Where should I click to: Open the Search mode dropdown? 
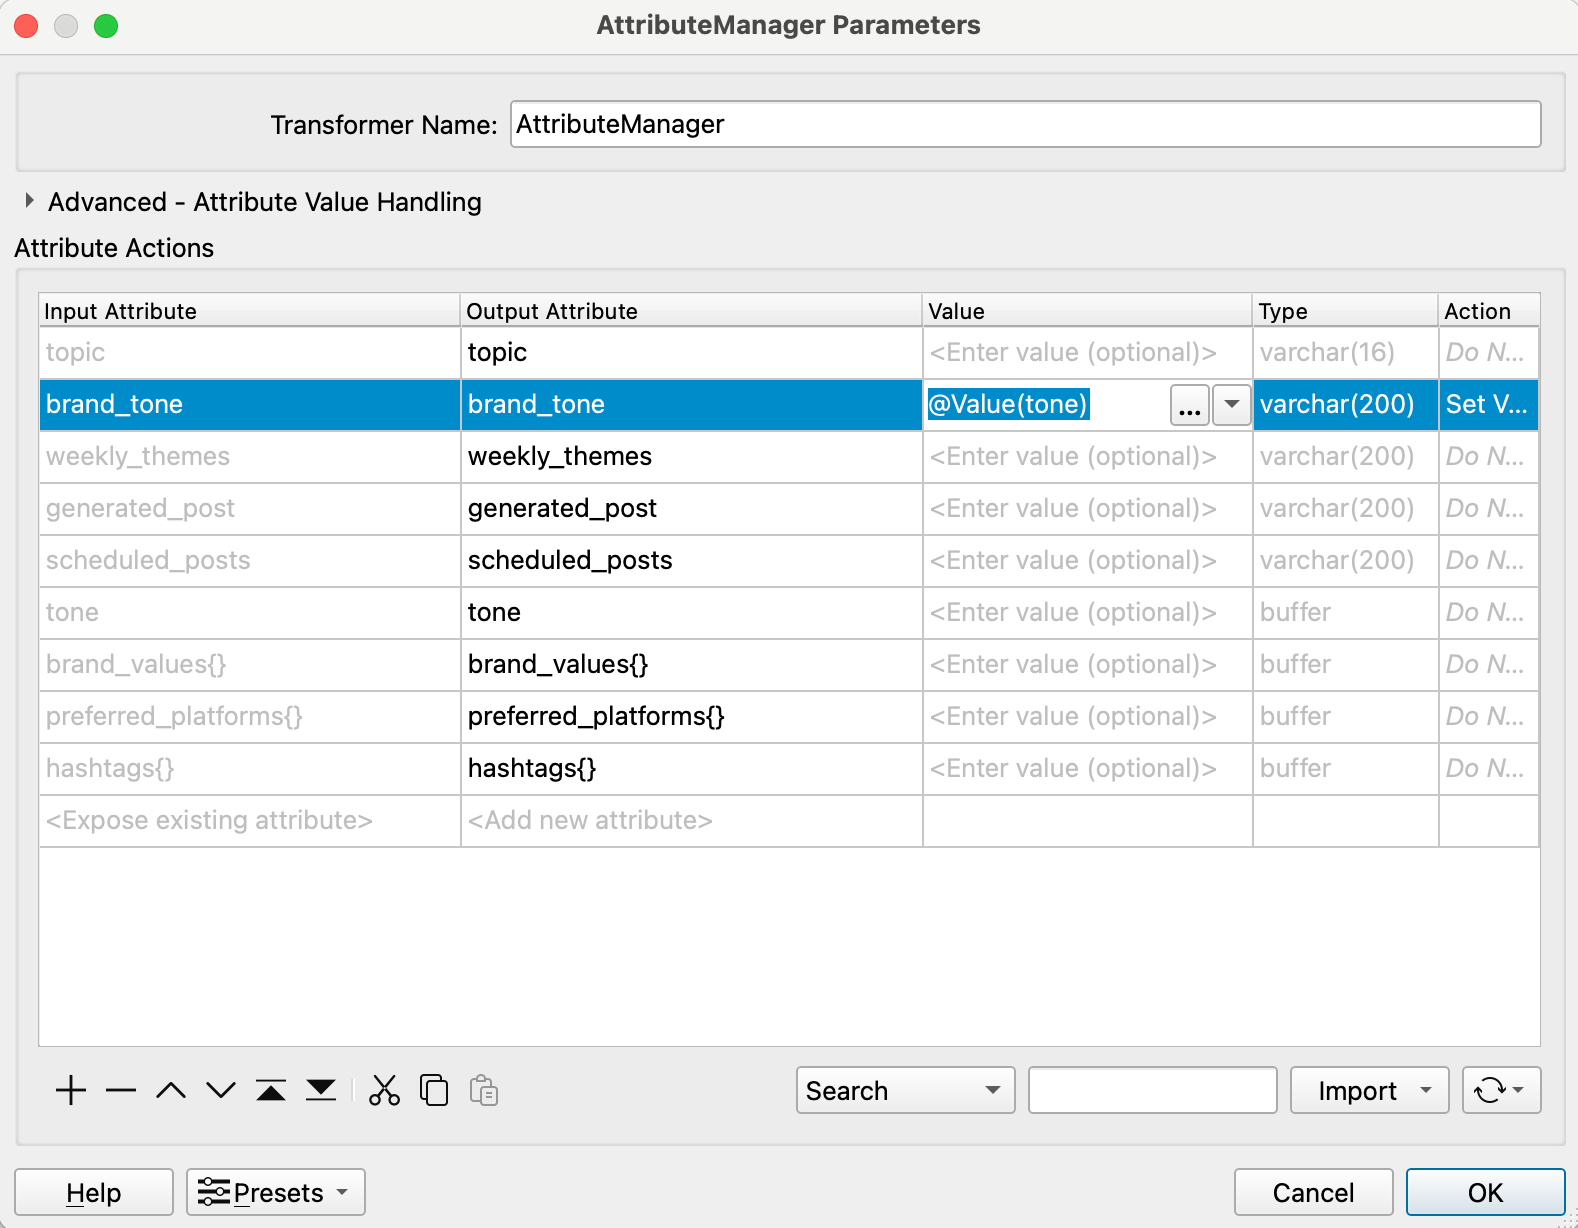tap(905, 1090)
